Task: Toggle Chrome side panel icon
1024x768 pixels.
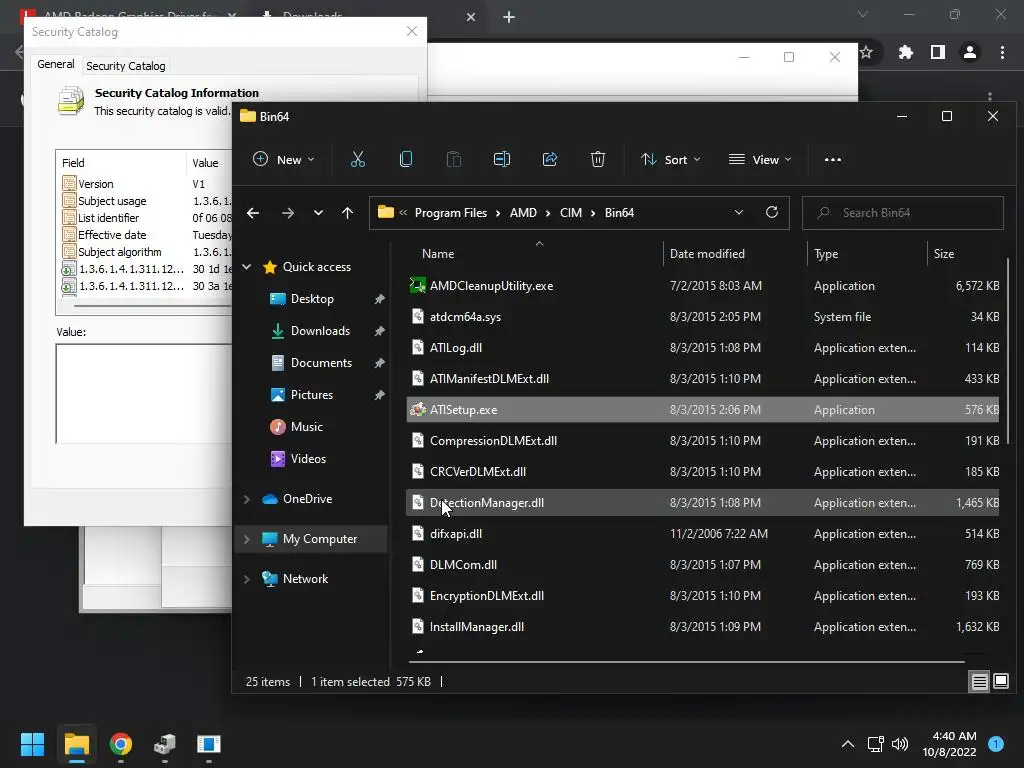Action: click(938, 52)
